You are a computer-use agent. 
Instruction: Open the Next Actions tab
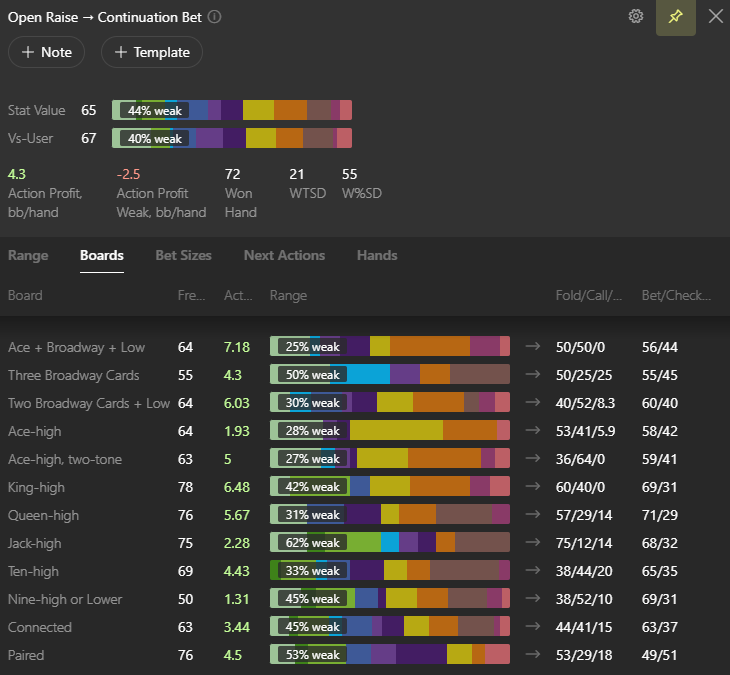pyautogui.click(x=284, y=255)
